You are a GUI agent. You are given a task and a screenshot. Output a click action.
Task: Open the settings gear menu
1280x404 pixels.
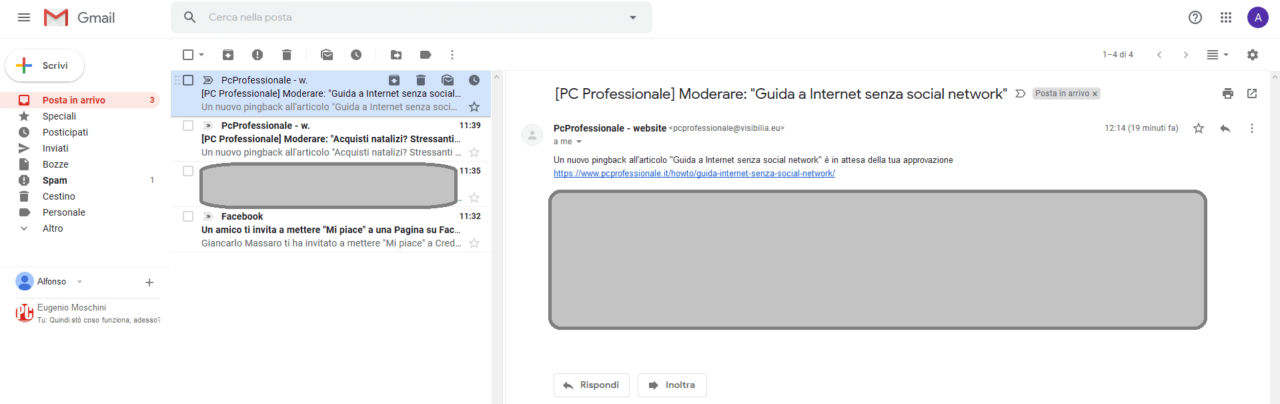coord(1252,55)
